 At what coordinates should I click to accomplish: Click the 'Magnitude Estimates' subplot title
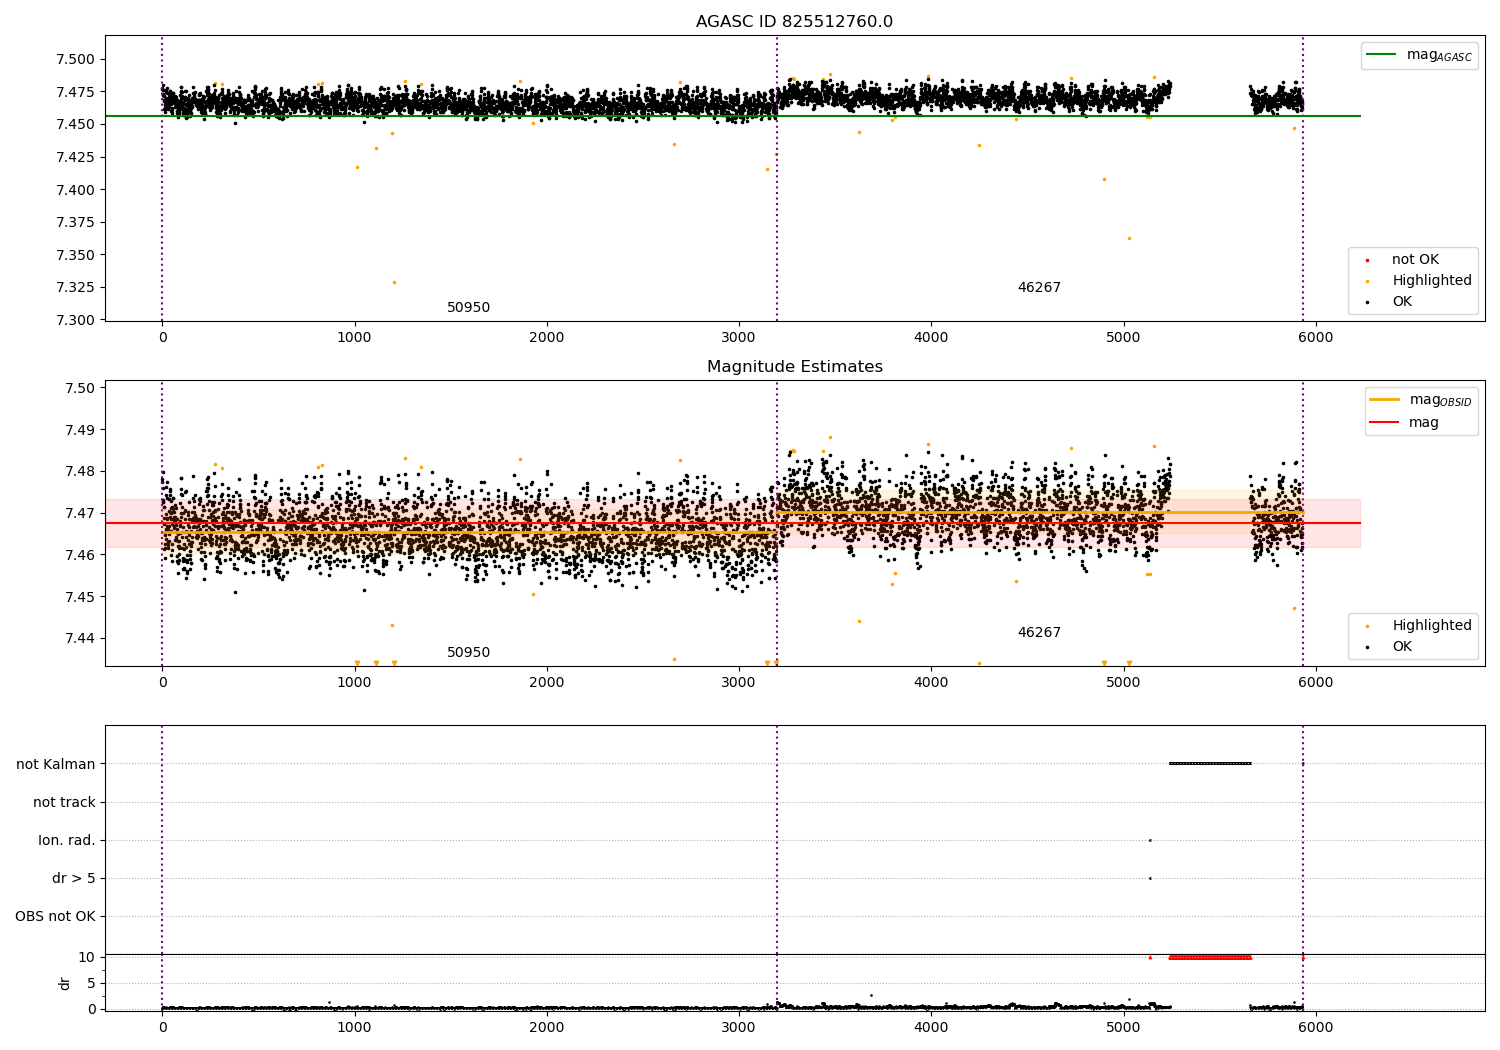click(794, 367)
